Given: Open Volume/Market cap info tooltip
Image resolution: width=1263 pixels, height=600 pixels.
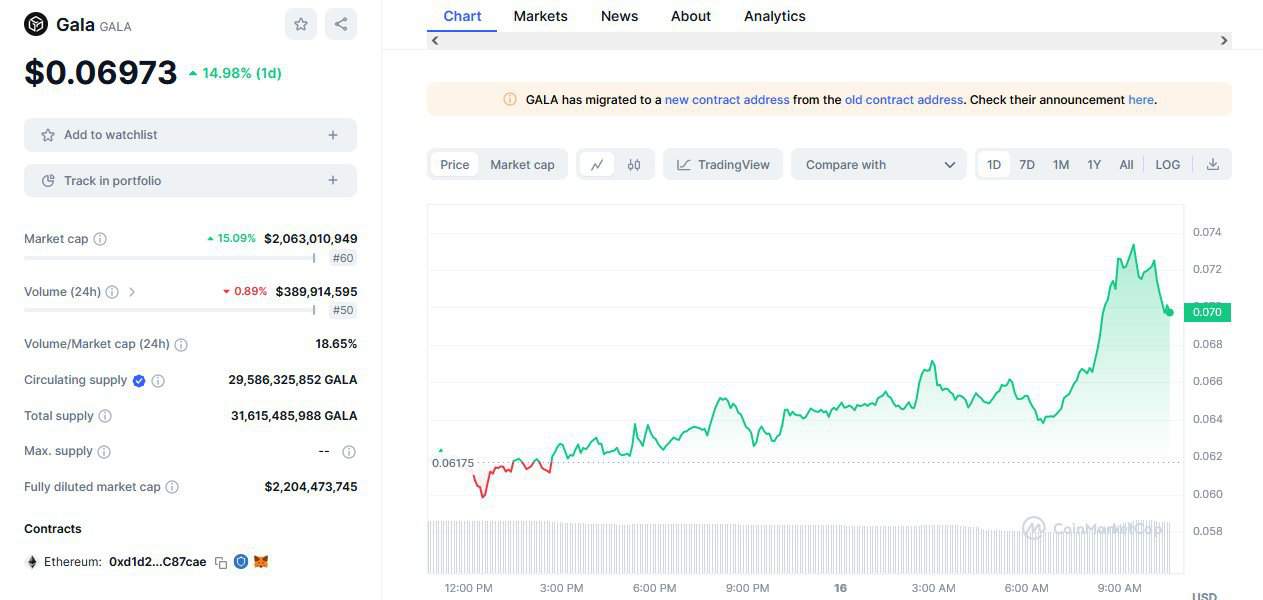Looking at the screenshot, I should point(181,345).
